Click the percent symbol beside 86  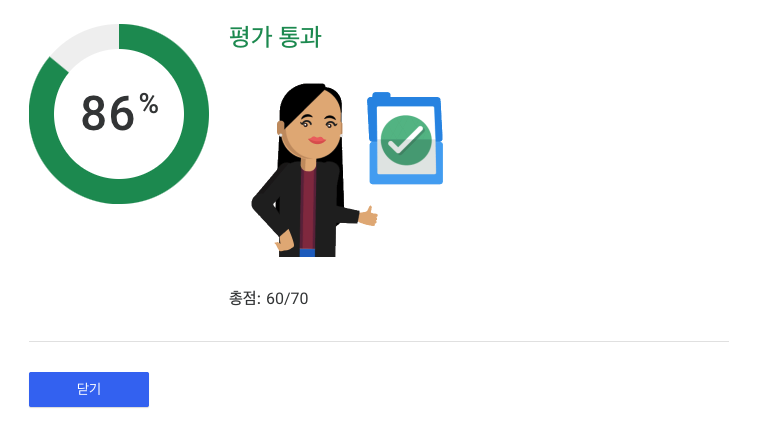[x=149, y=104]
